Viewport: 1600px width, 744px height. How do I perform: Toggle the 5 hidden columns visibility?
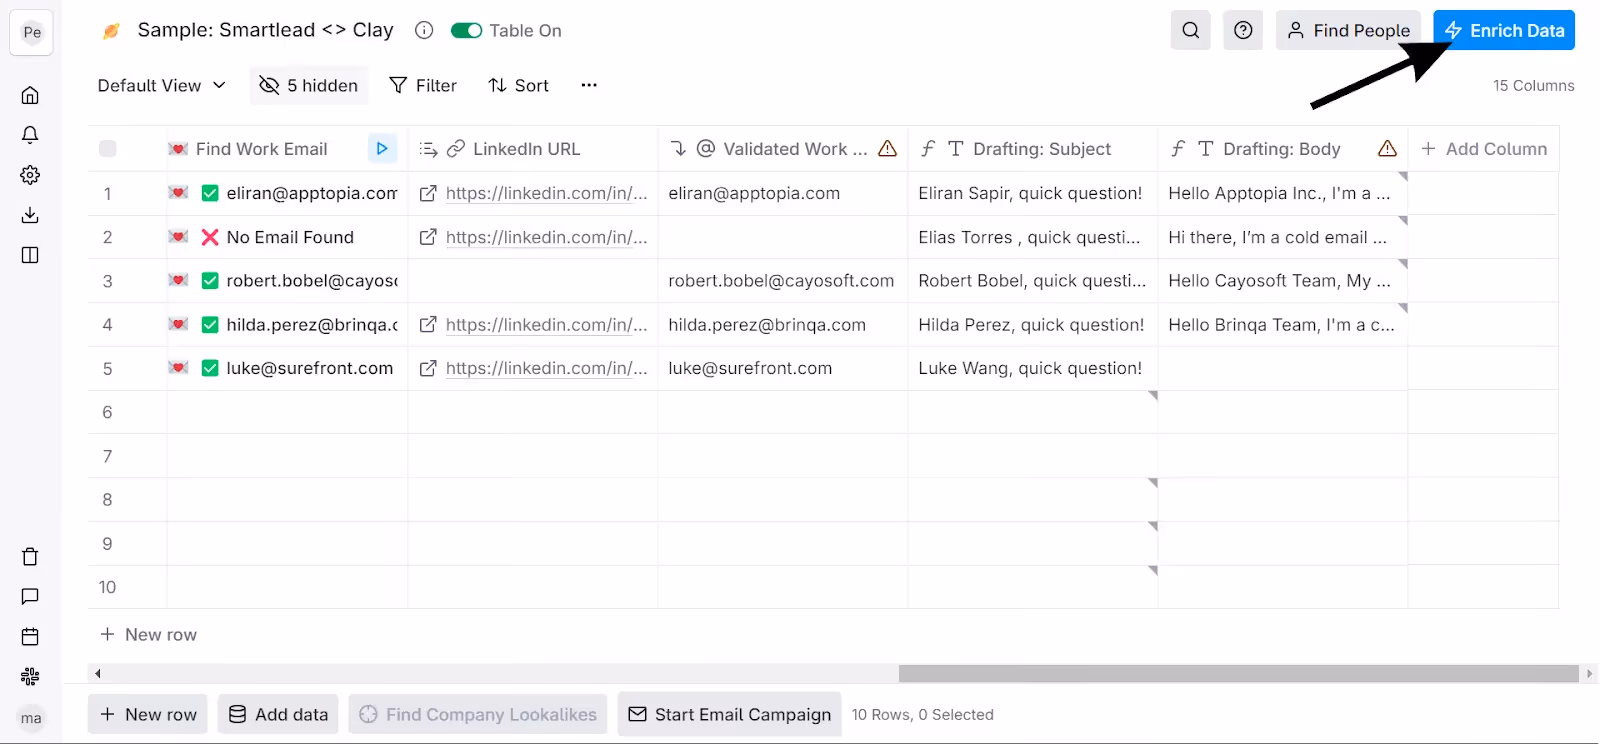pos(309,85)
